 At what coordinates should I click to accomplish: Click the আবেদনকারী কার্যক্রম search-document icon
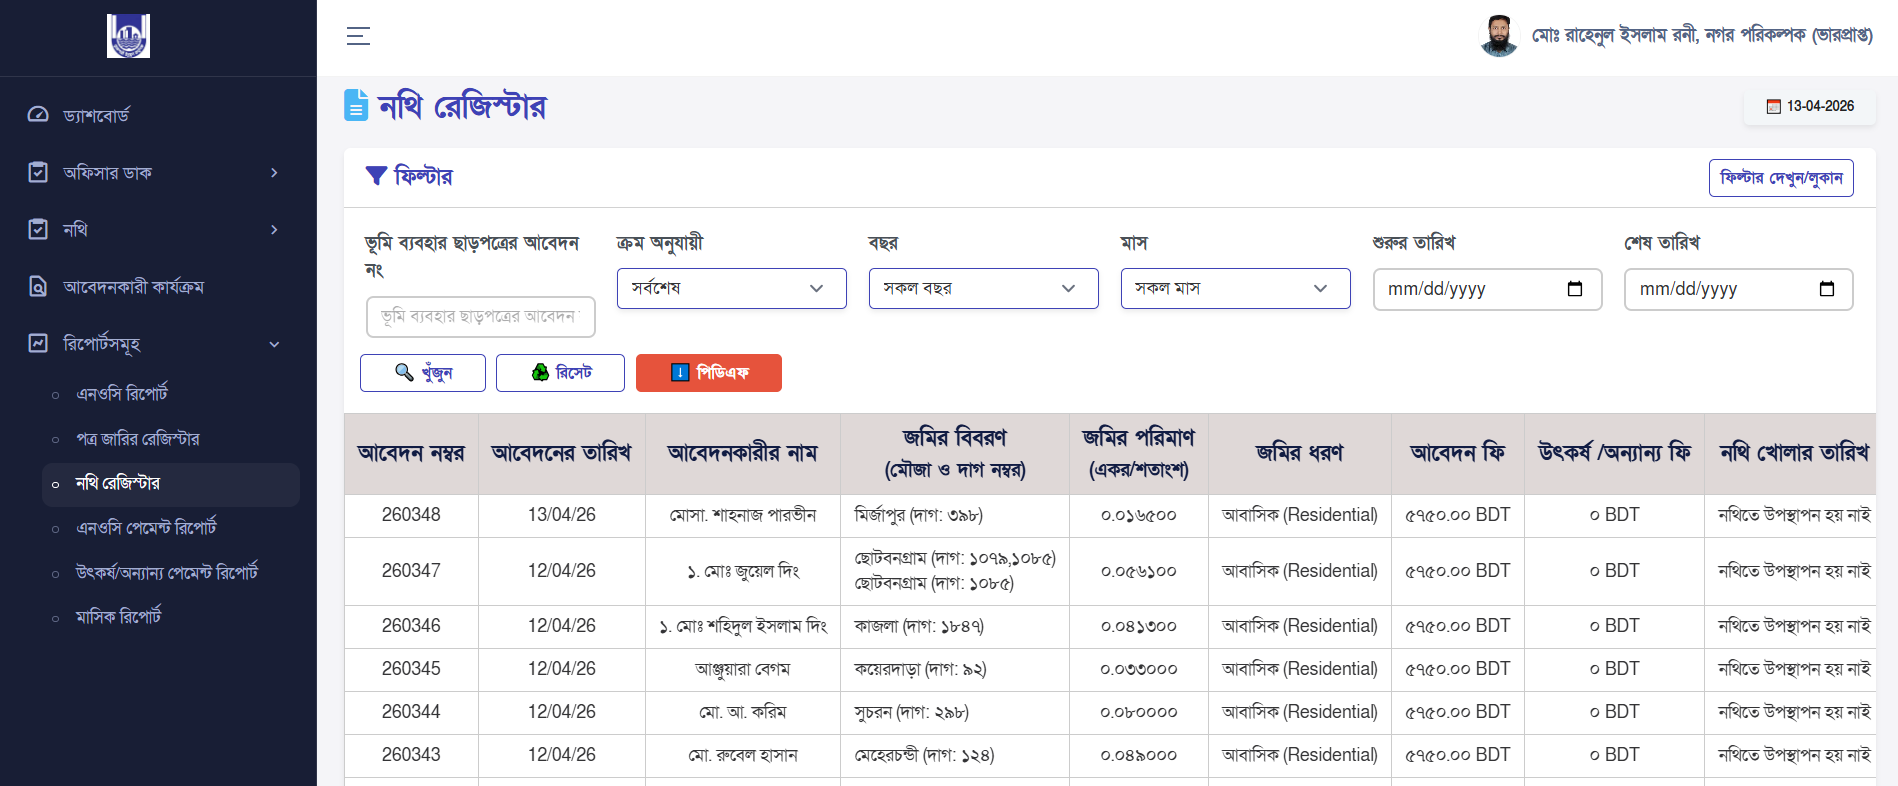pyautogui.click(x=38, y=287)
